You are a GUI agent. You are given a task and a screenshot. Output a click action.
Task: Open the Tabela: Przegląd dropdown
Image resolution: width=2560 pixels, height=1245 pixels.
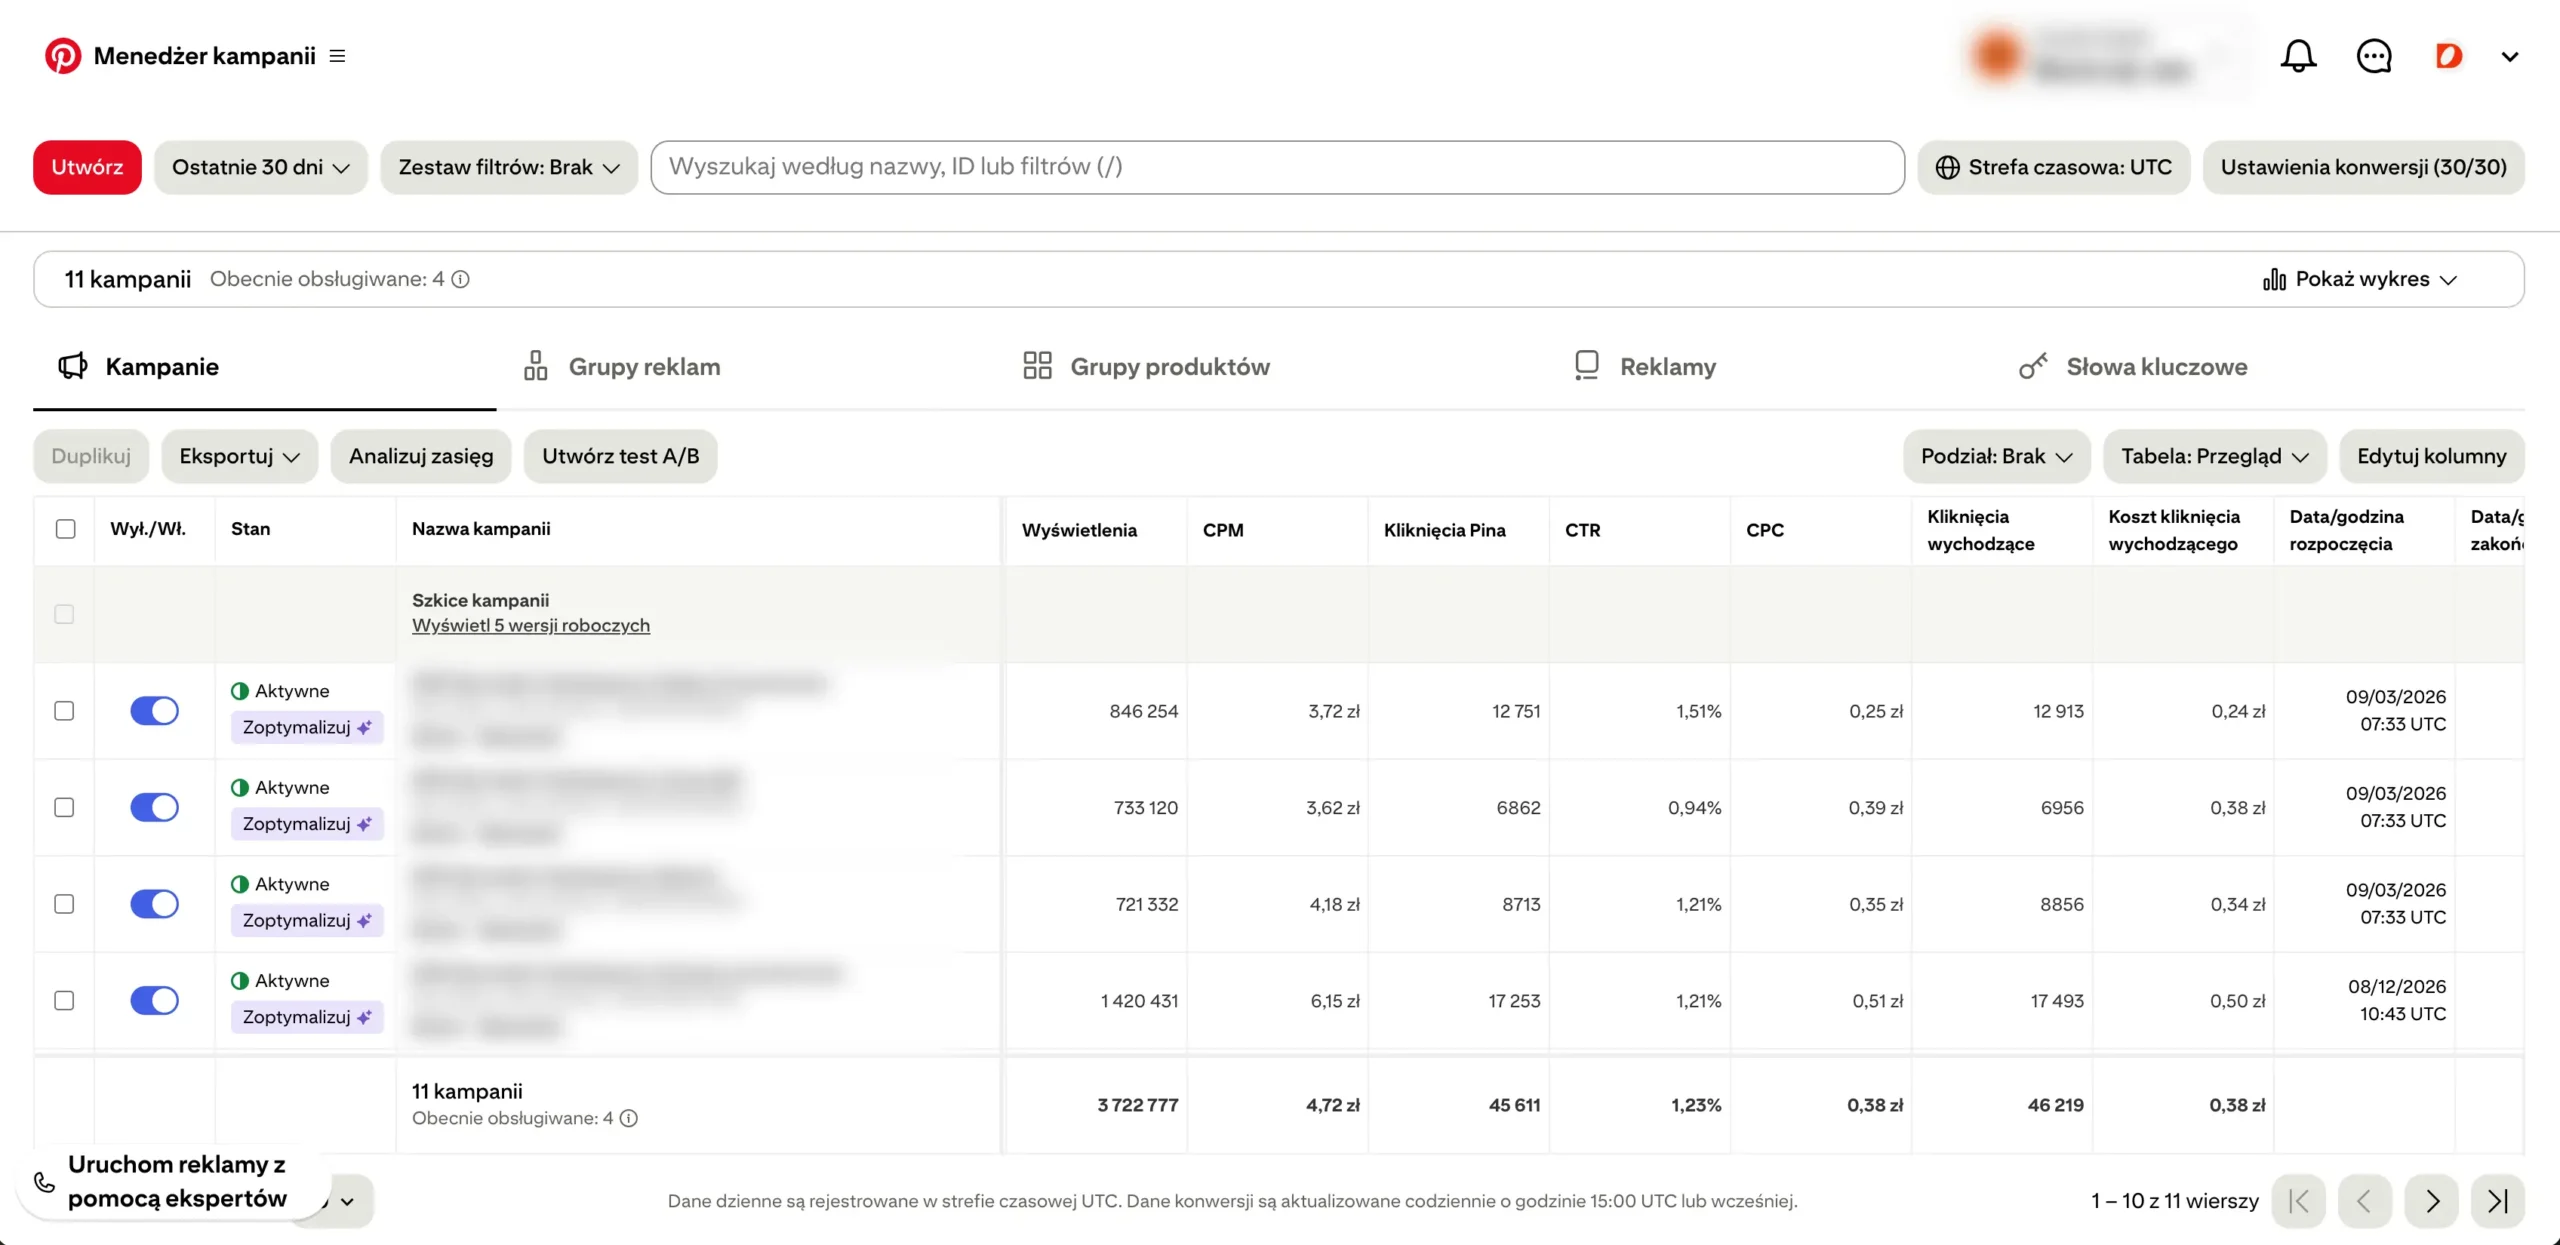click(x=2214, y=456)
